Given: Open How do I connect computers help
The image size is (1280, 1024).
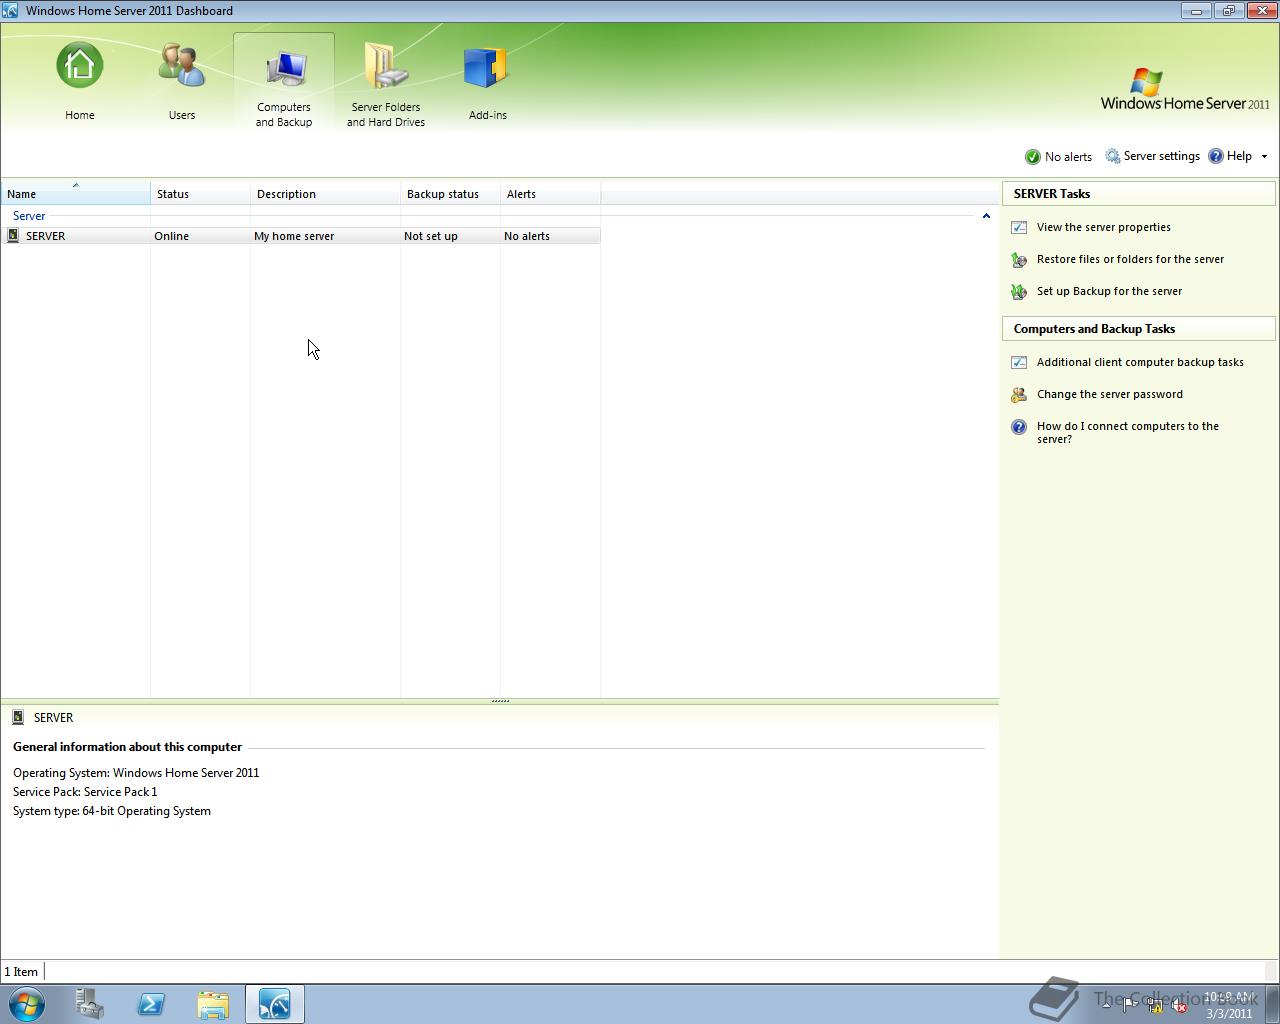Looking at the screenshot, I should pyautogui.click(x=1127, y=432).
